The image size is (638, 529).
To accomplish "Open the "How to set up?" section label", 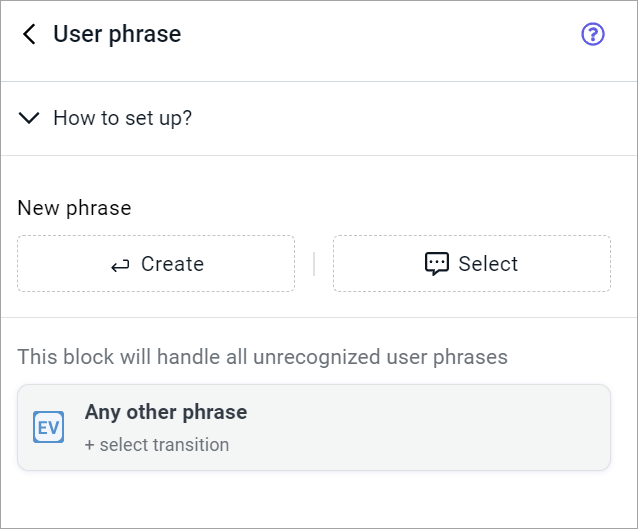I will pos(122,118).
